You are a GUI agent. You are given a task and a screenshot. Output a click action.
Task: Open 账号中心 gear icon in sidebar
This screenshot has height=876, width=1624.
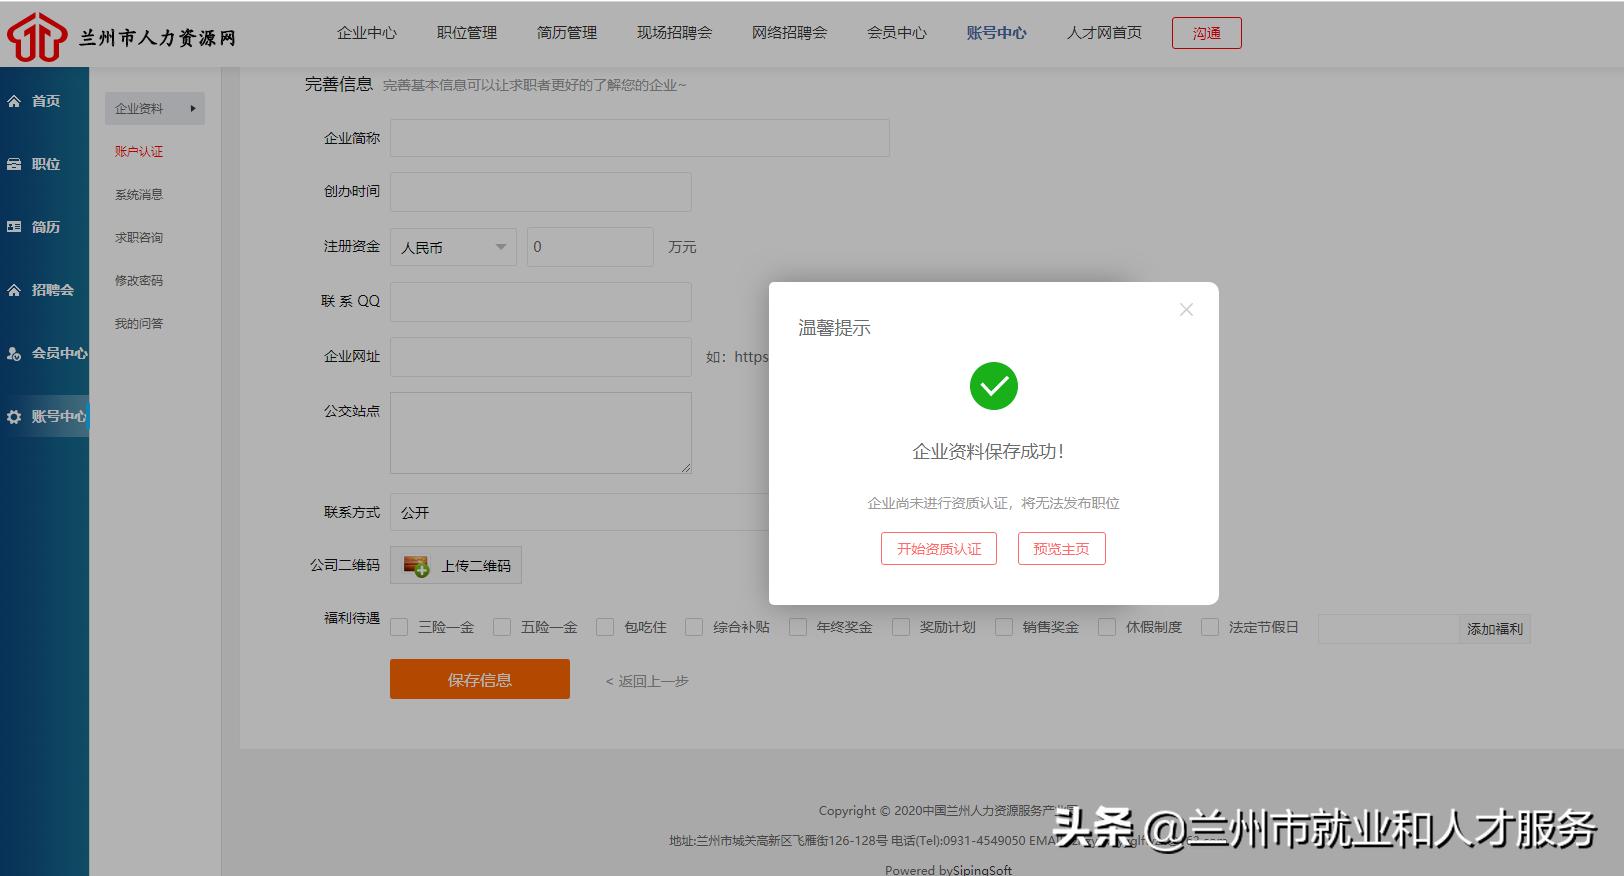(14, 416)
